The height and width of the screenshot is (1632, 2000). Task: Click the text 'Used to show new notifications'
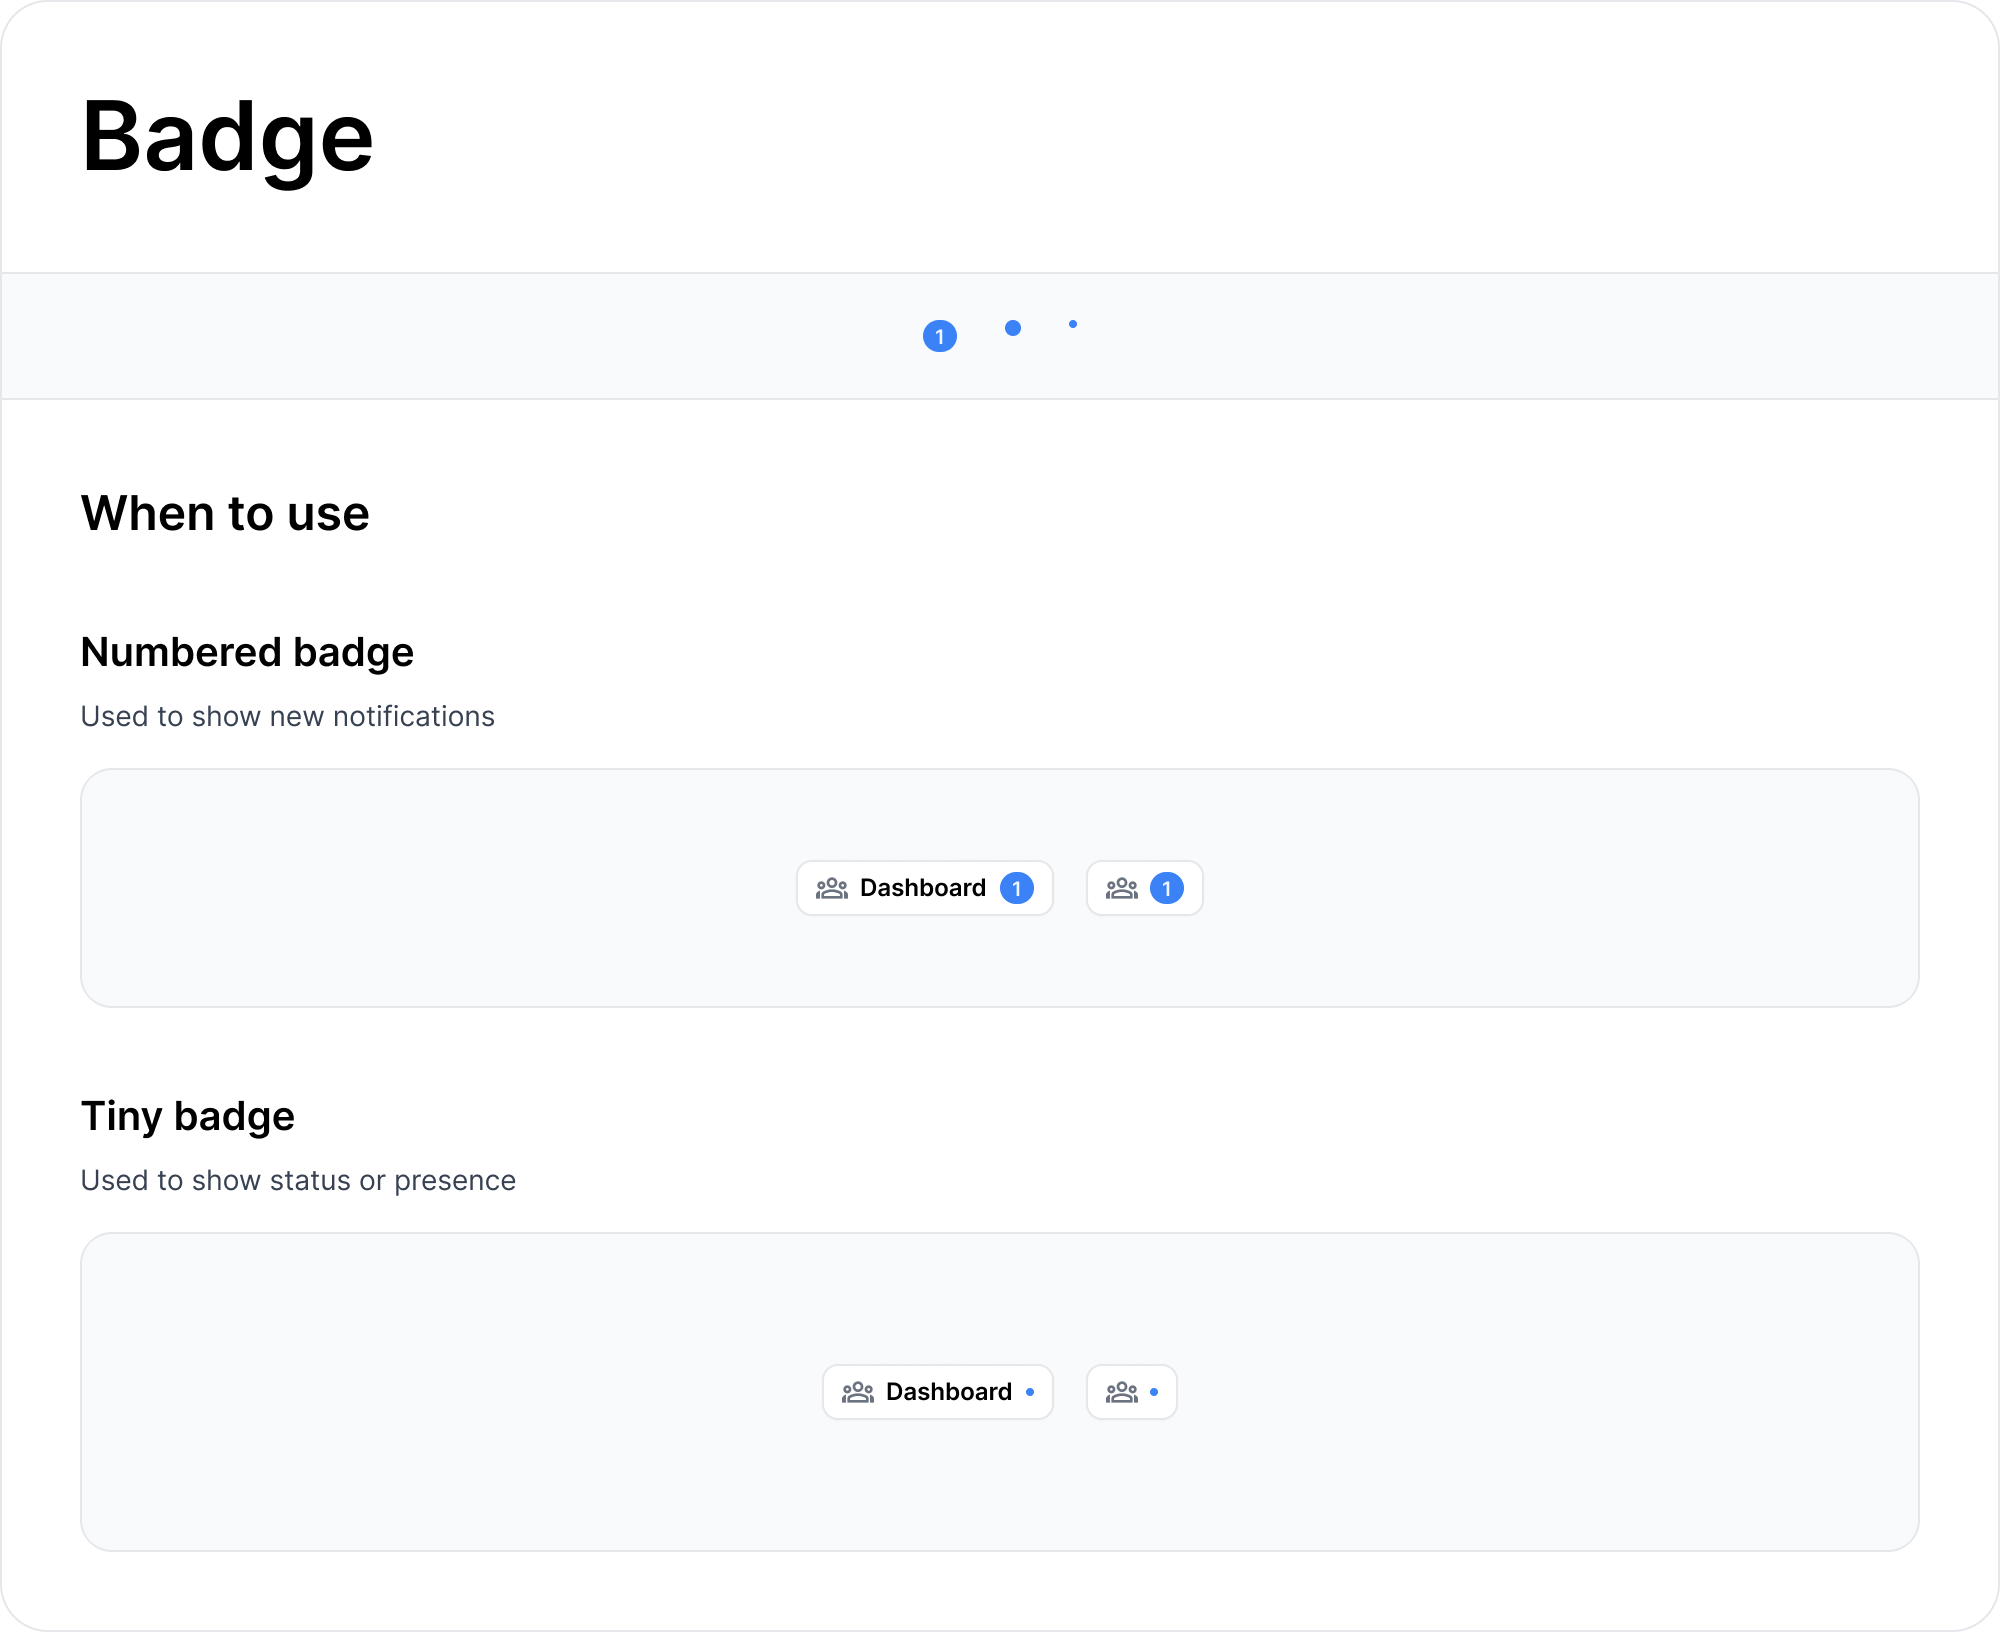pos(288,715)
